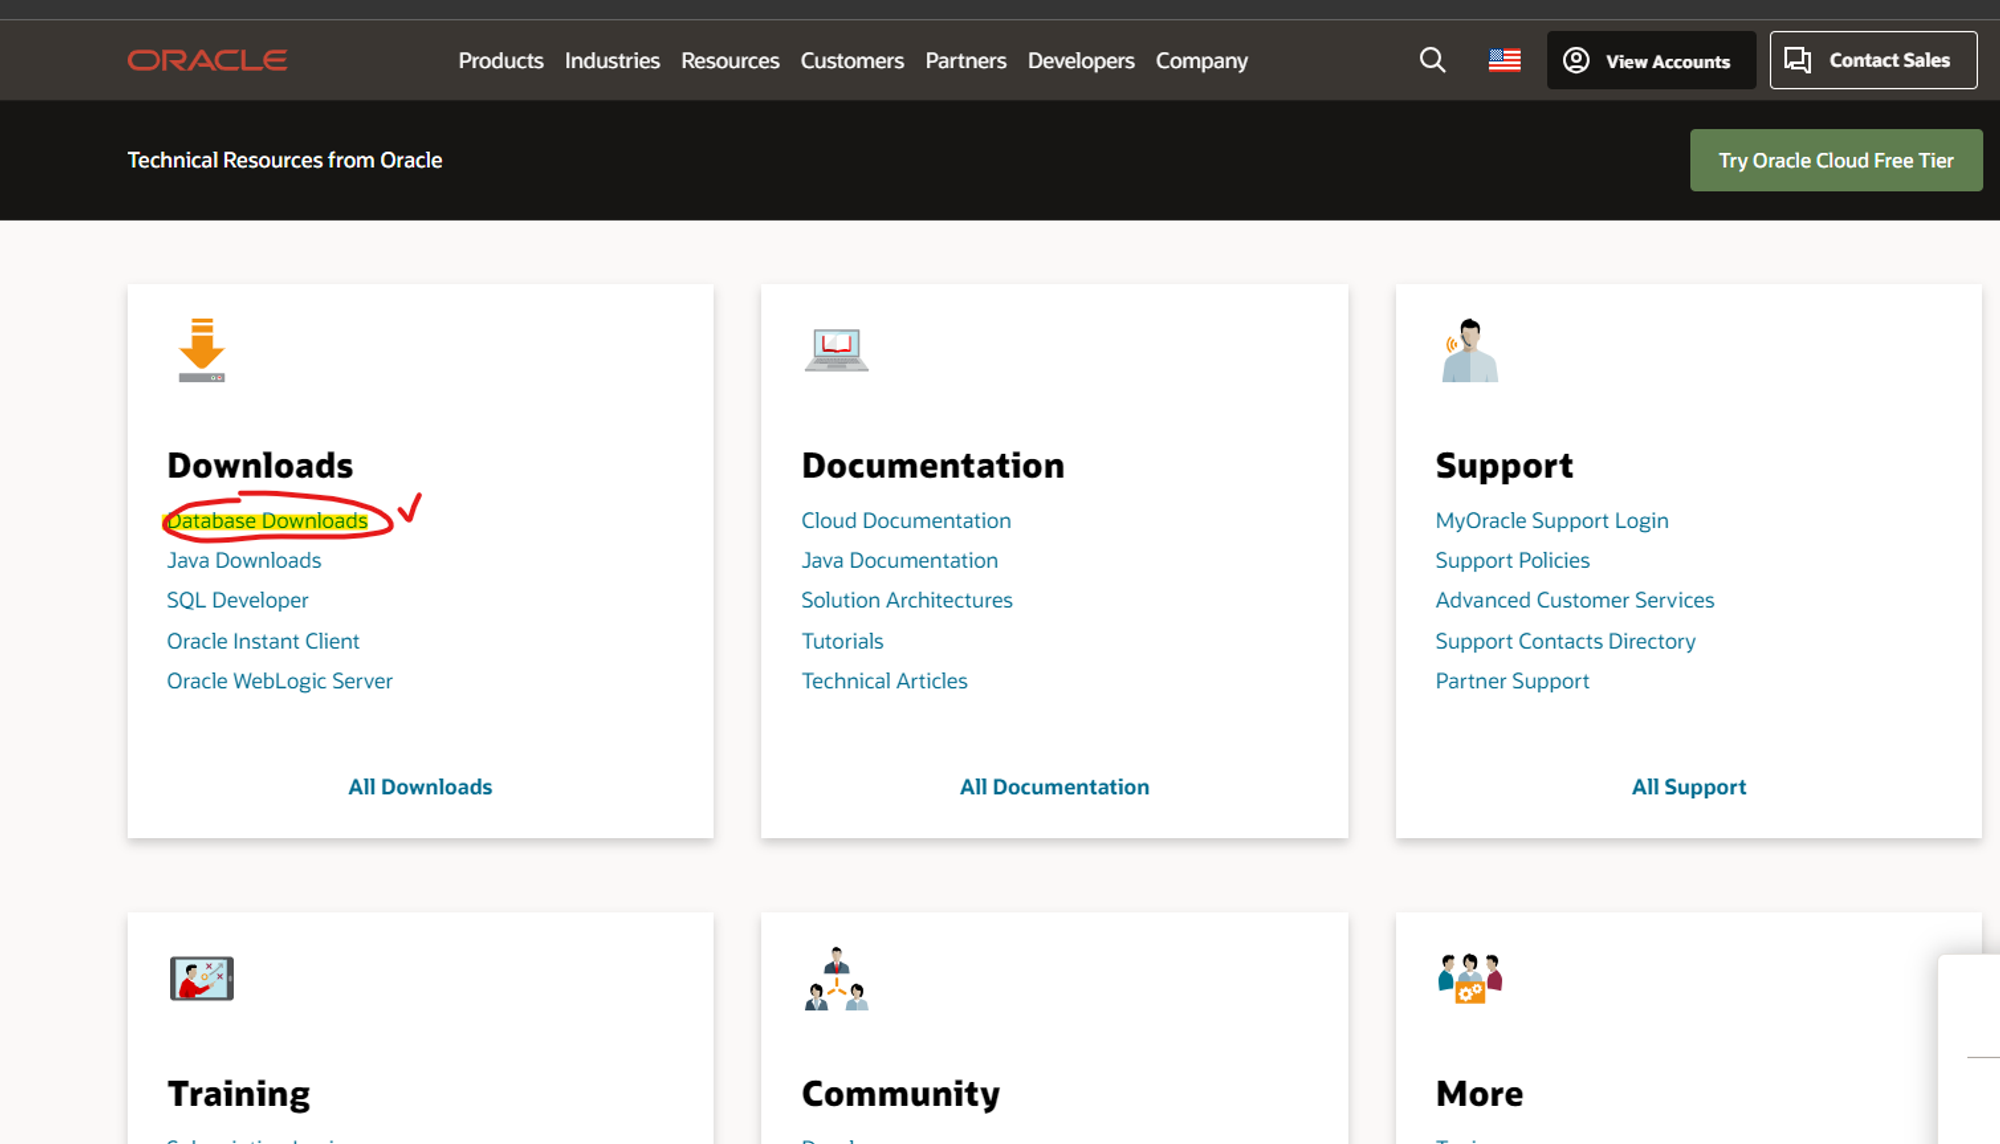Open the Java Downloads link
This screenshot has height=1144, width=2000.
tap(244, 561)
